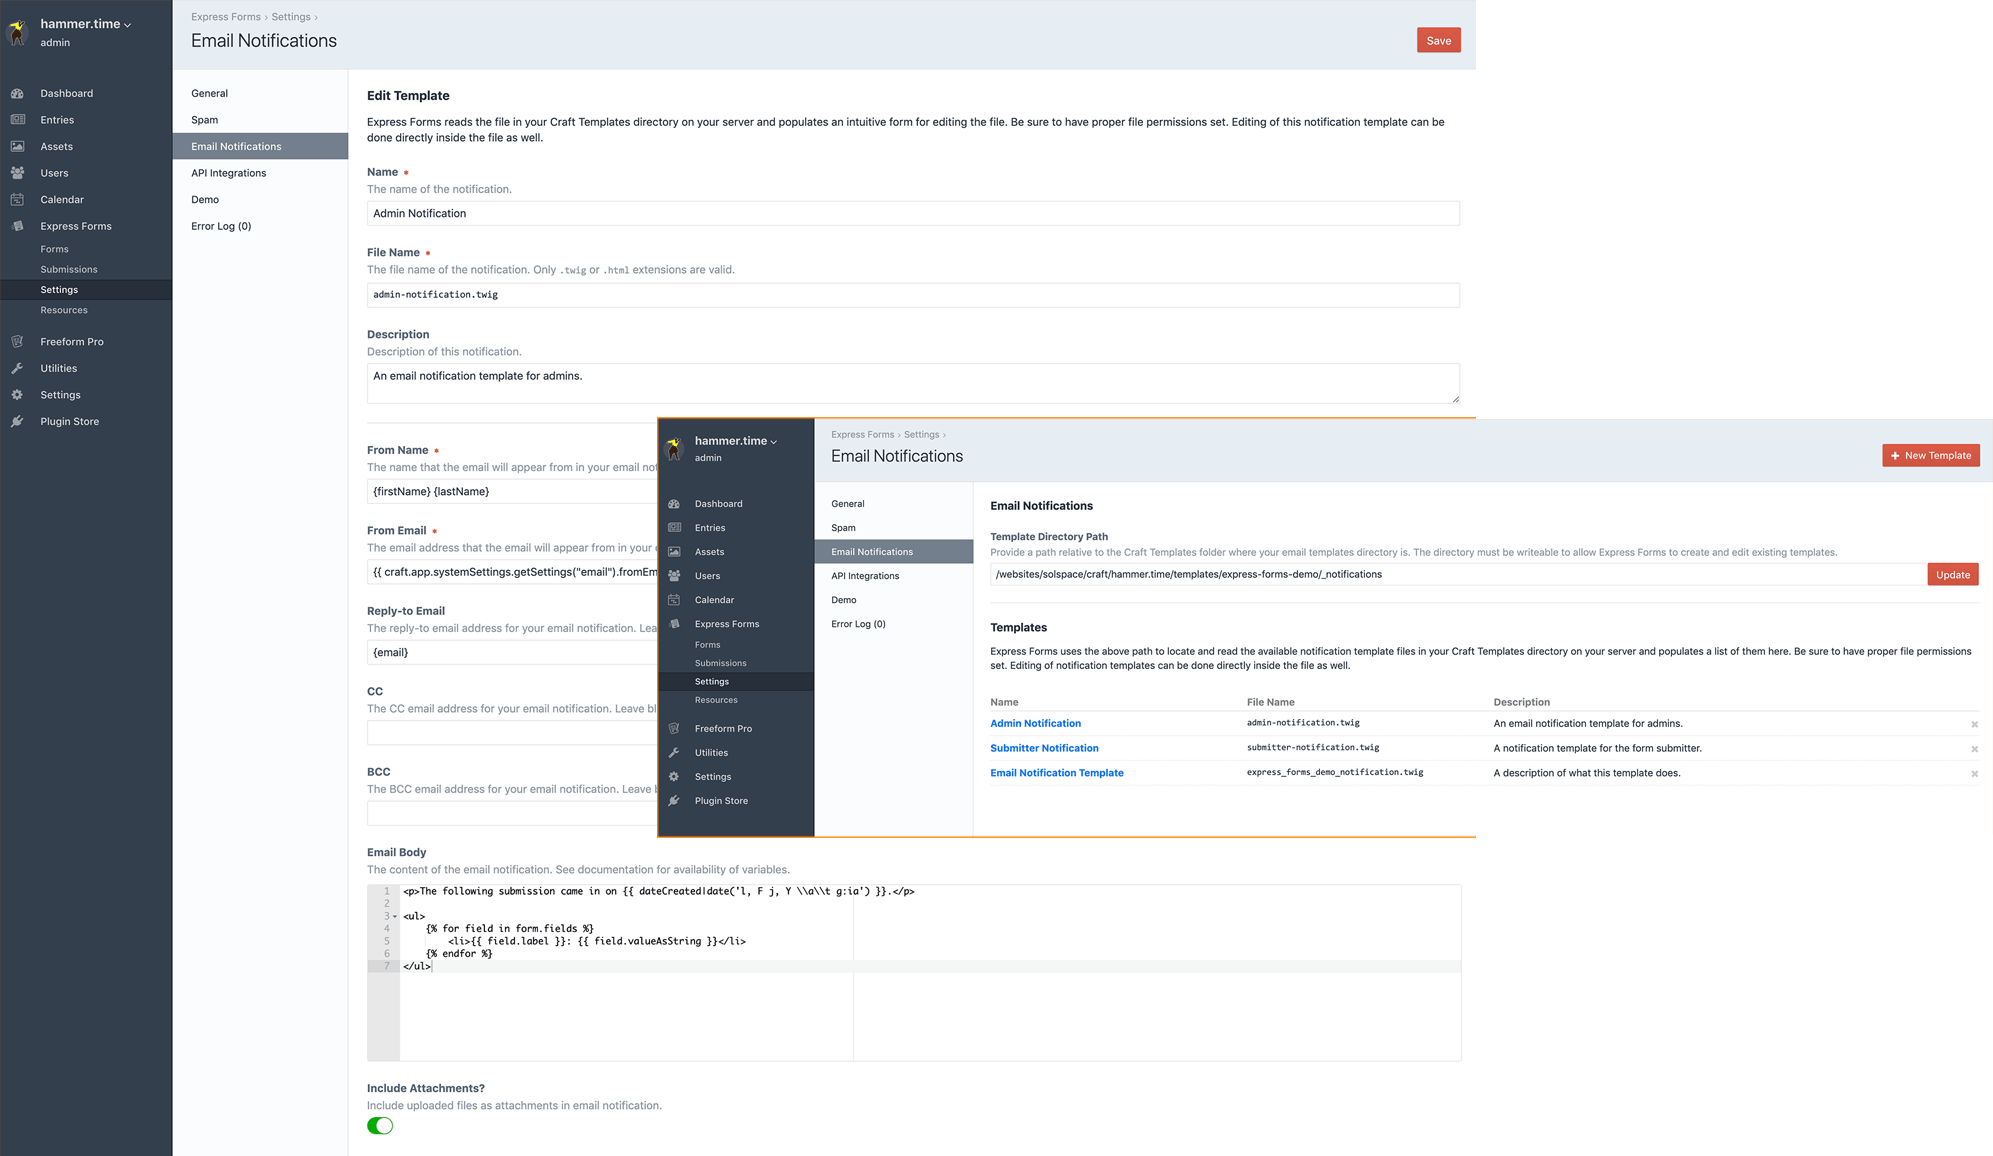The width and height of the screenshot is (1993, 1156).
Task: Open the hammer.time site dropdown in main sidebar
Action: pos(86,24)
